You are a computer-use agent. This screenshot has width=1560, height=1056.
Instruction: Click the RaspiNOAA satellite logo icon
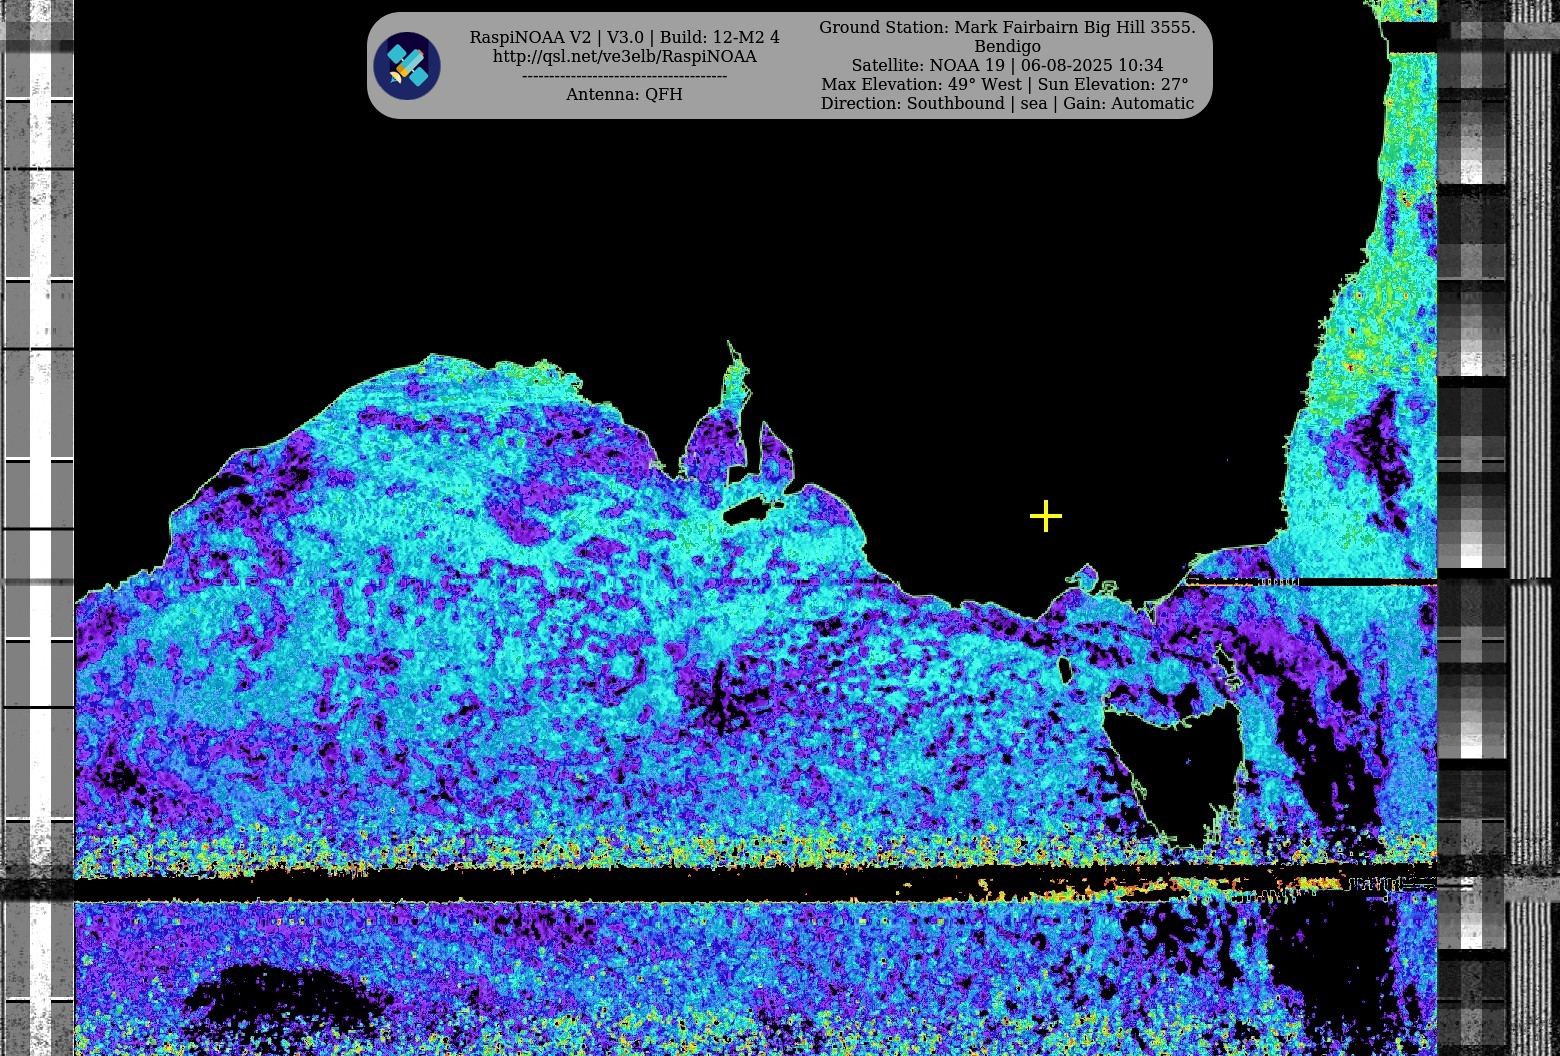pos(407,66)
